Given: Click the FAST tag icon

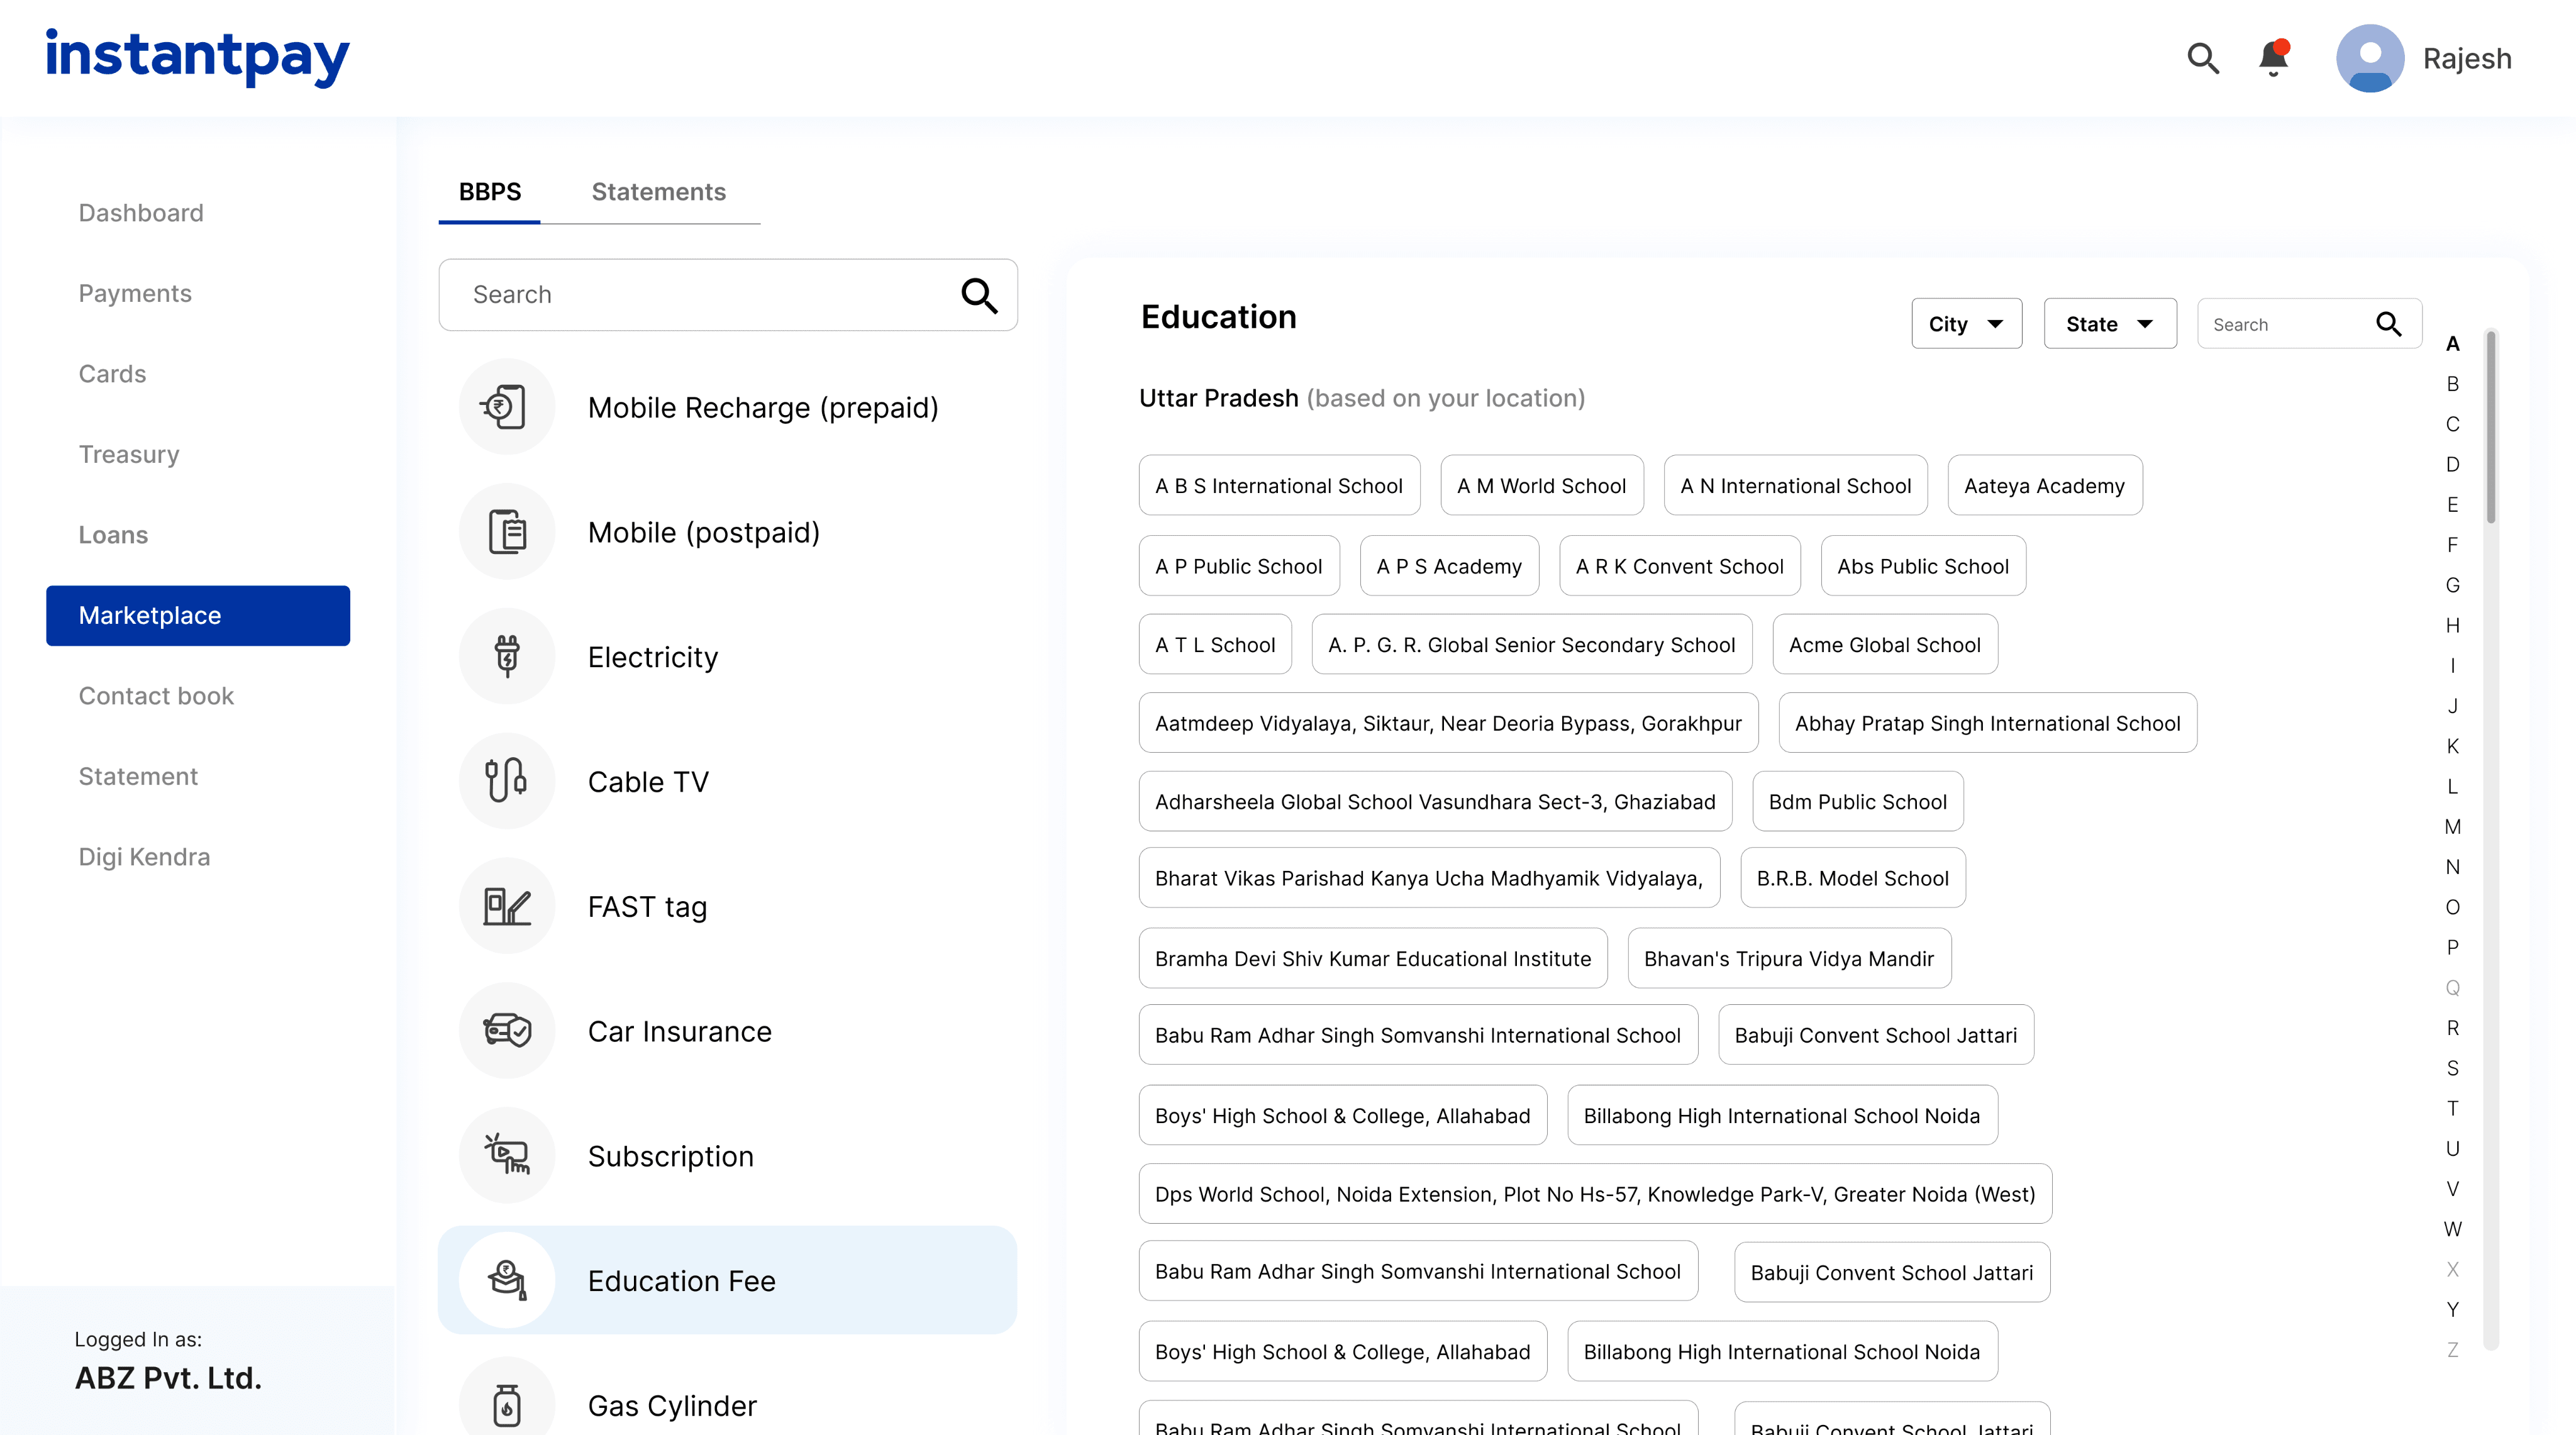Looking at the screenshot, I should (506, 906).
